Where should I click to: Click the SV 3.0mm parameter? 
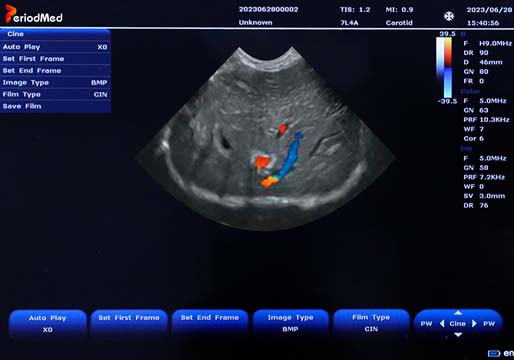pos(484,196)
